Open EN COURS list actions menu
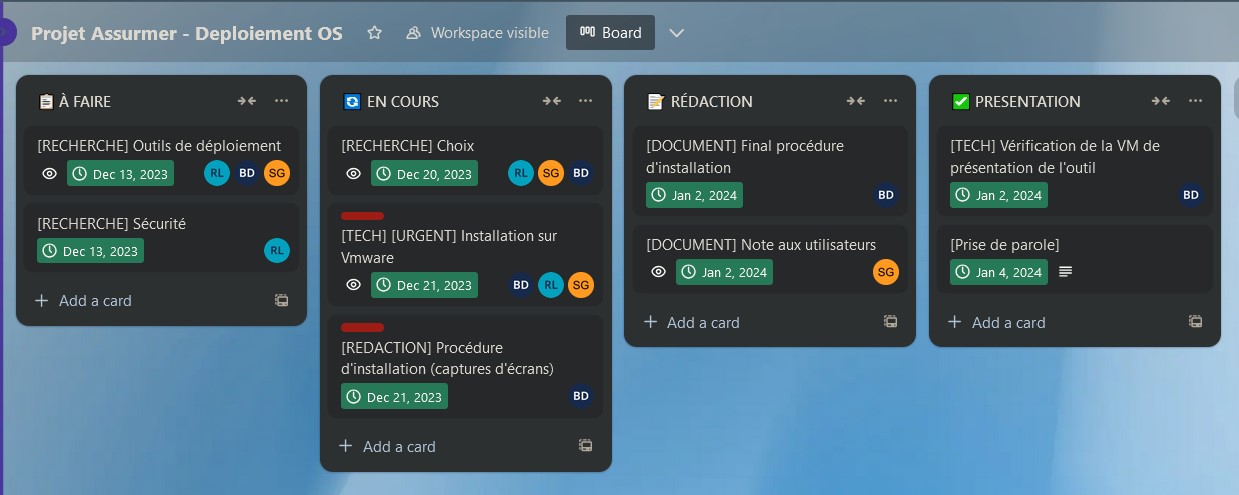Viewport: 1239px width, 495px height. tap(586, 101)
